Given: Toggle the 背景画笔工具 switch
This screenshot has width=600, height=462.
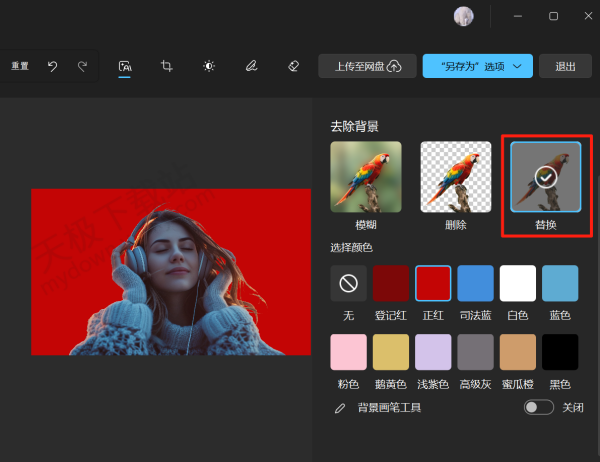Looking at the screenshot, I should tap(538, 408).
